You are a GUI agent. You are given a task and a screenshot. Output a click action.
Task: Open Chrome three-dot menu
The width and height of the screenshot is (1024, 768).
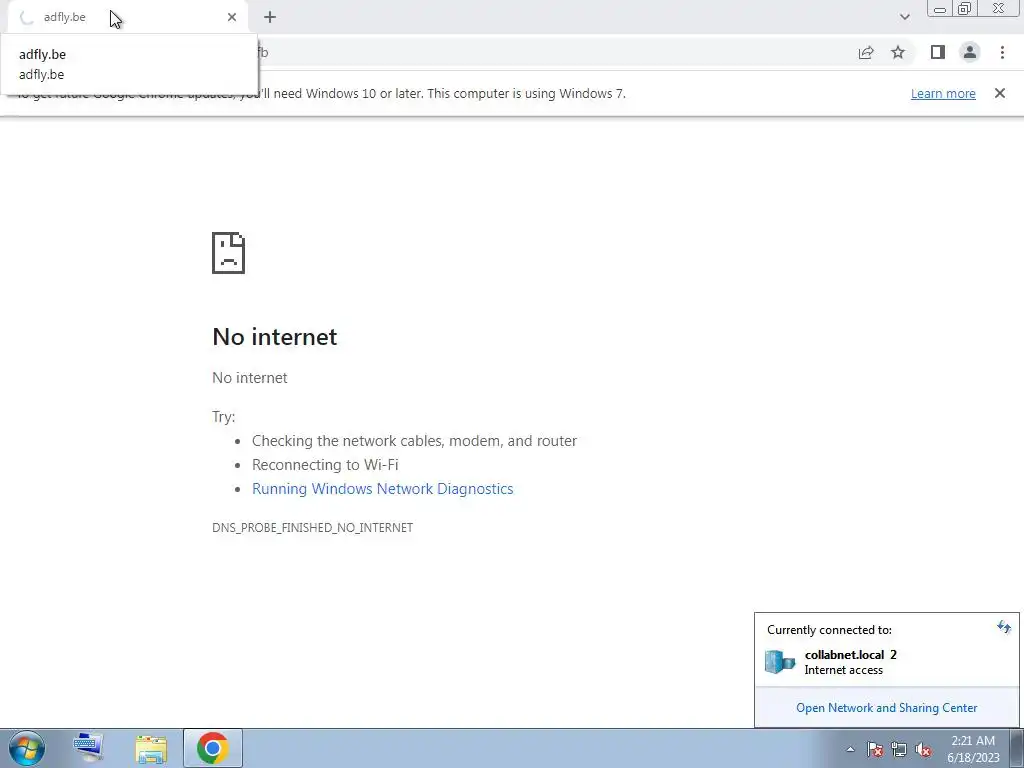[x=1002, y=53]
